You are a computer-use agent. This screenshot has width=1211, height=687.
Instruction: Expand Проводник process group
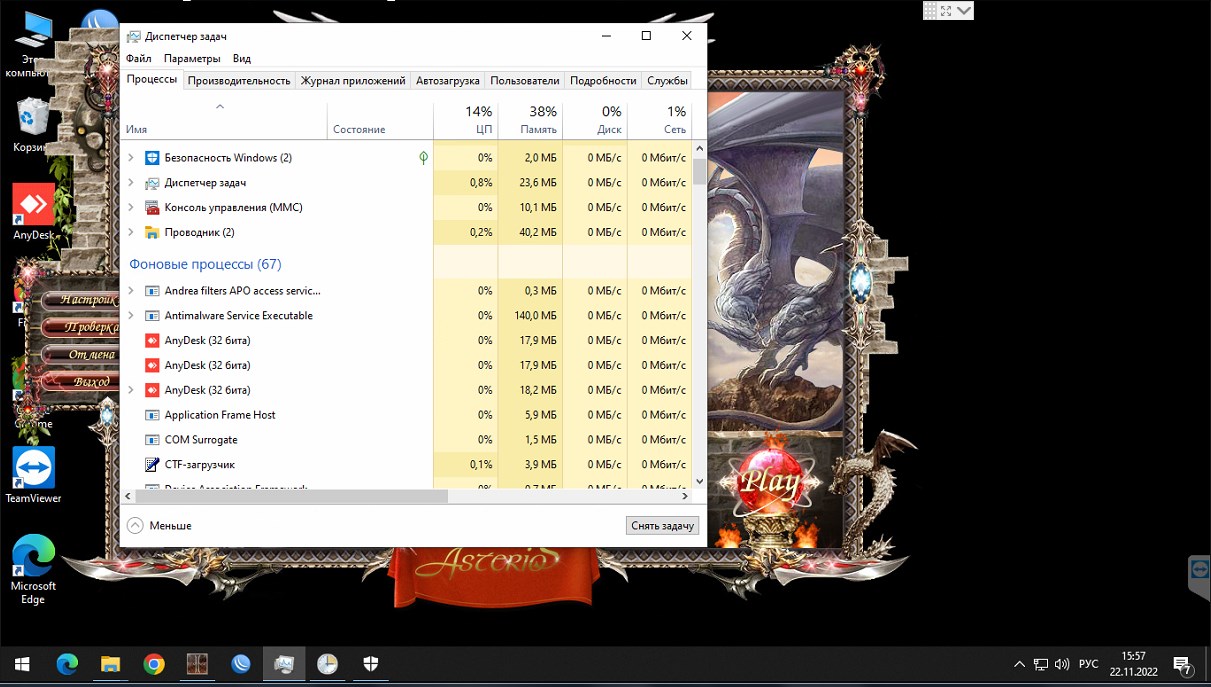click(x=131, y=233)
